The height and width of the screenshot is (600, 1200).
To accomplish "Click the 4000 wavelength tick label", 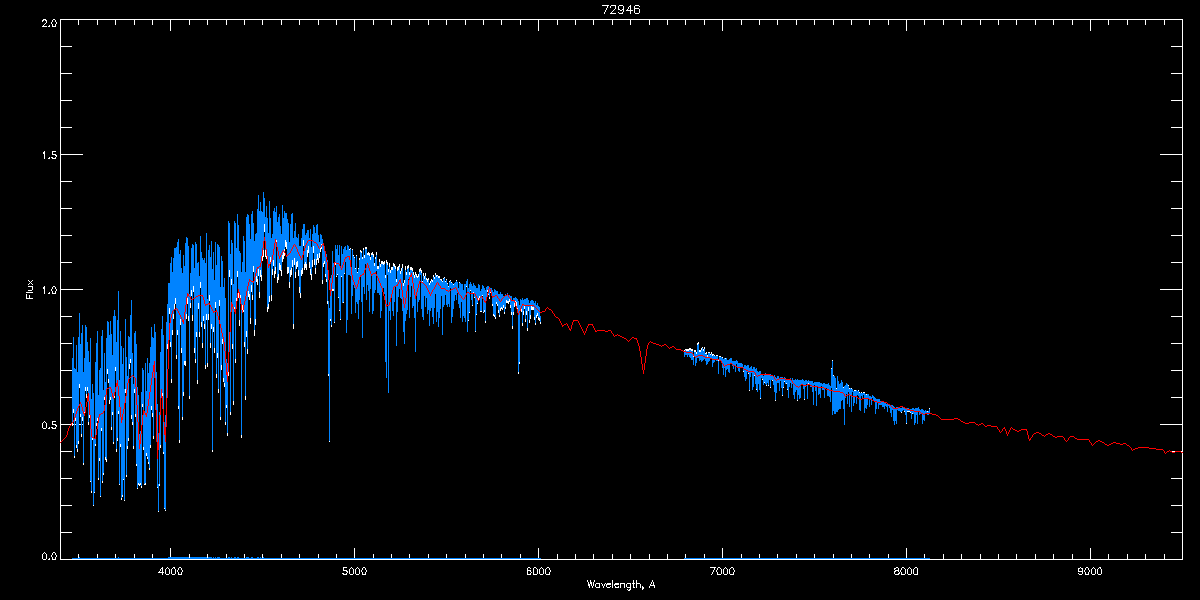I will (171, 572).
